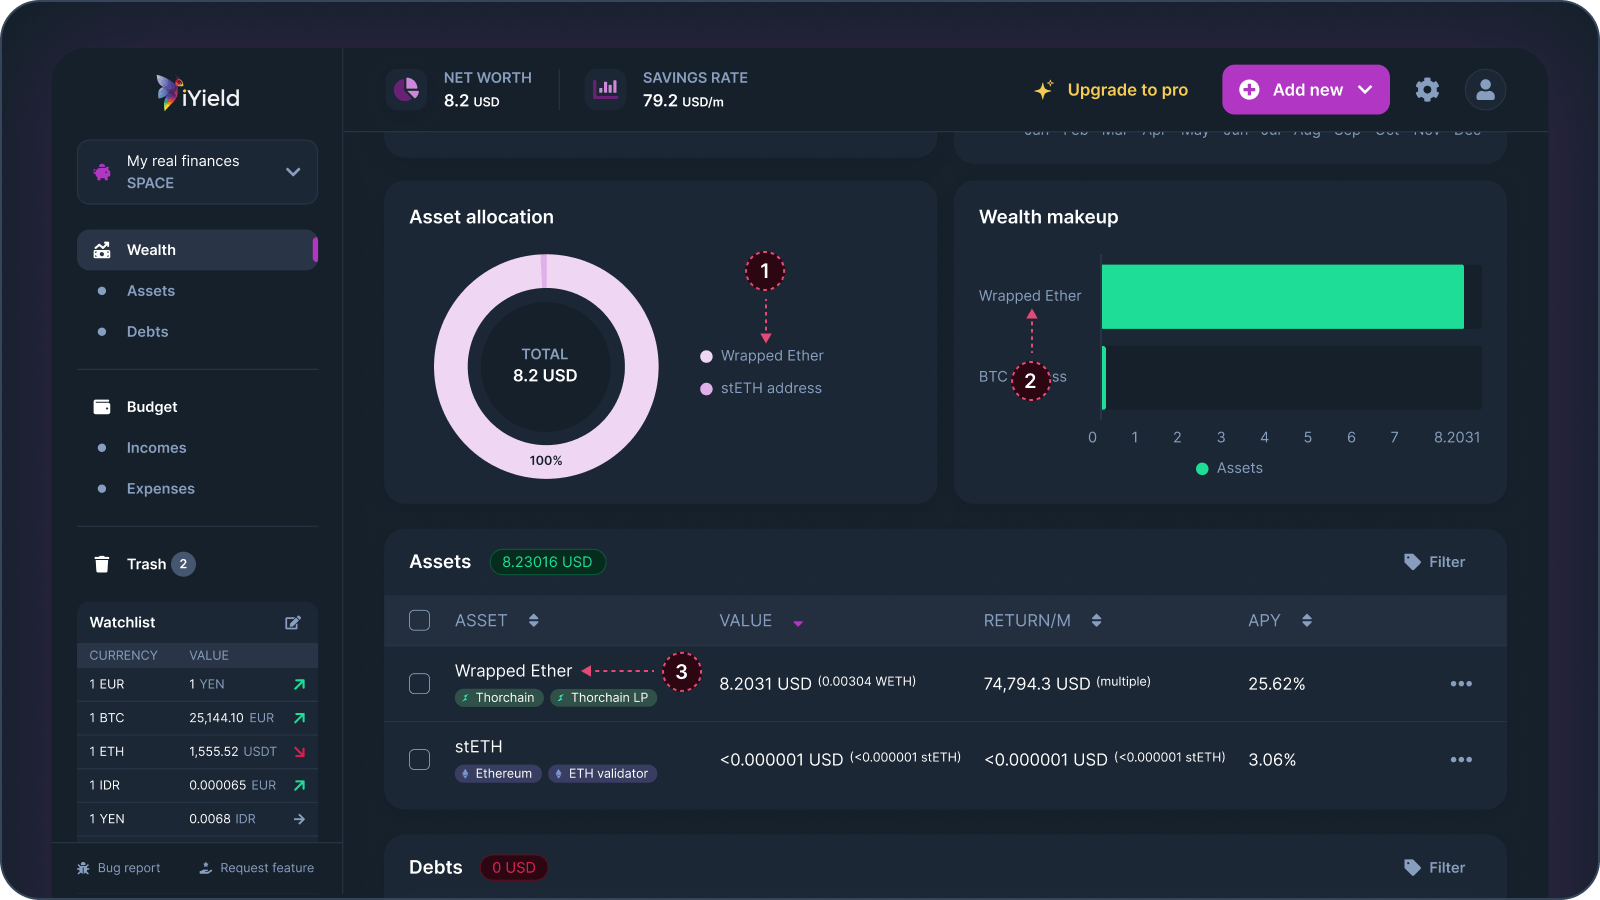This screenshot has height=900, width=1600.
Task: Click the Trash bin icon
Action: (102, 563)
